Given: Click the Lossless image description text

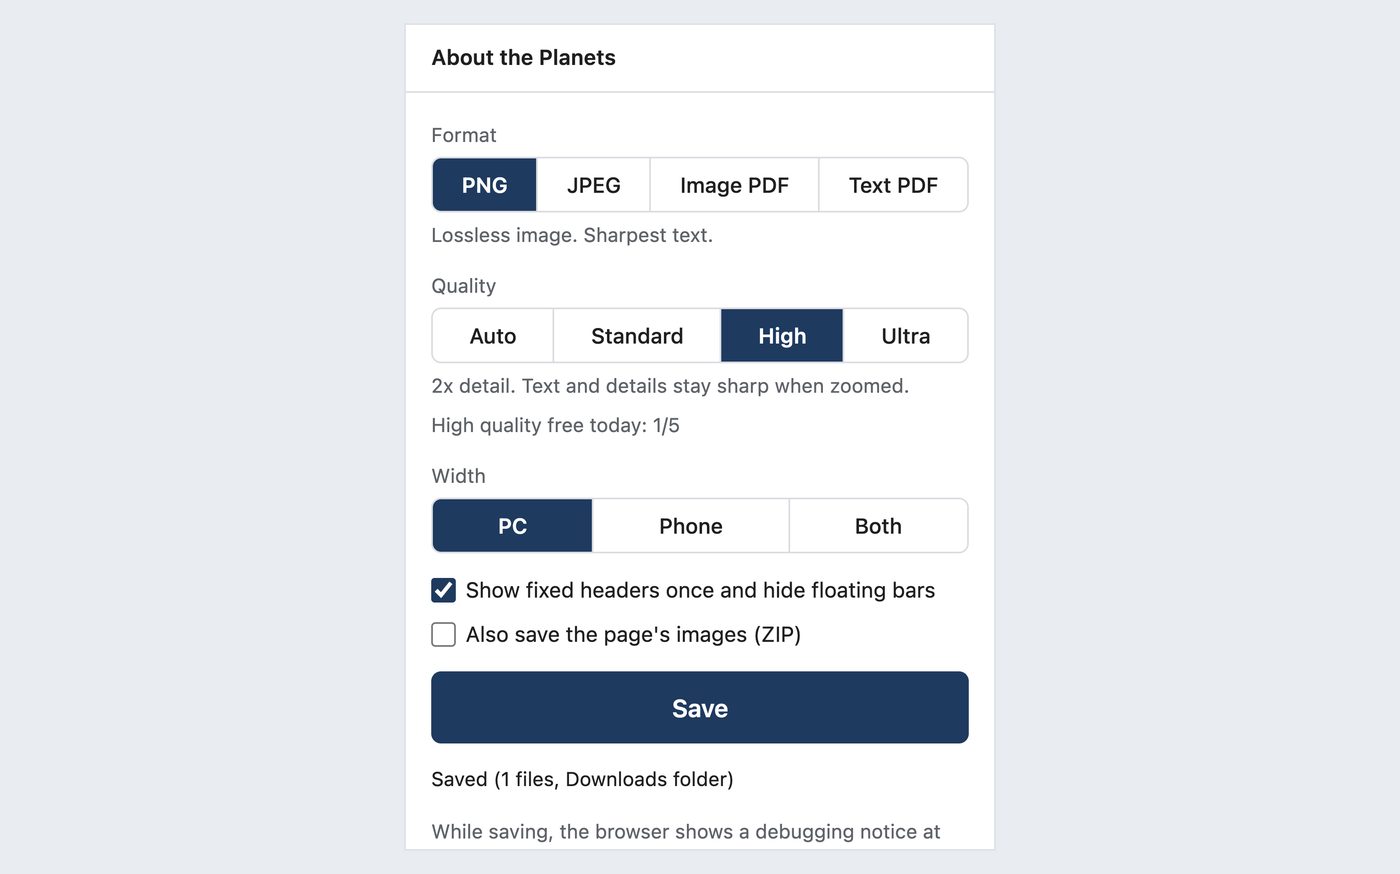Looking at the screenshot, I should [x=572, y=235].
